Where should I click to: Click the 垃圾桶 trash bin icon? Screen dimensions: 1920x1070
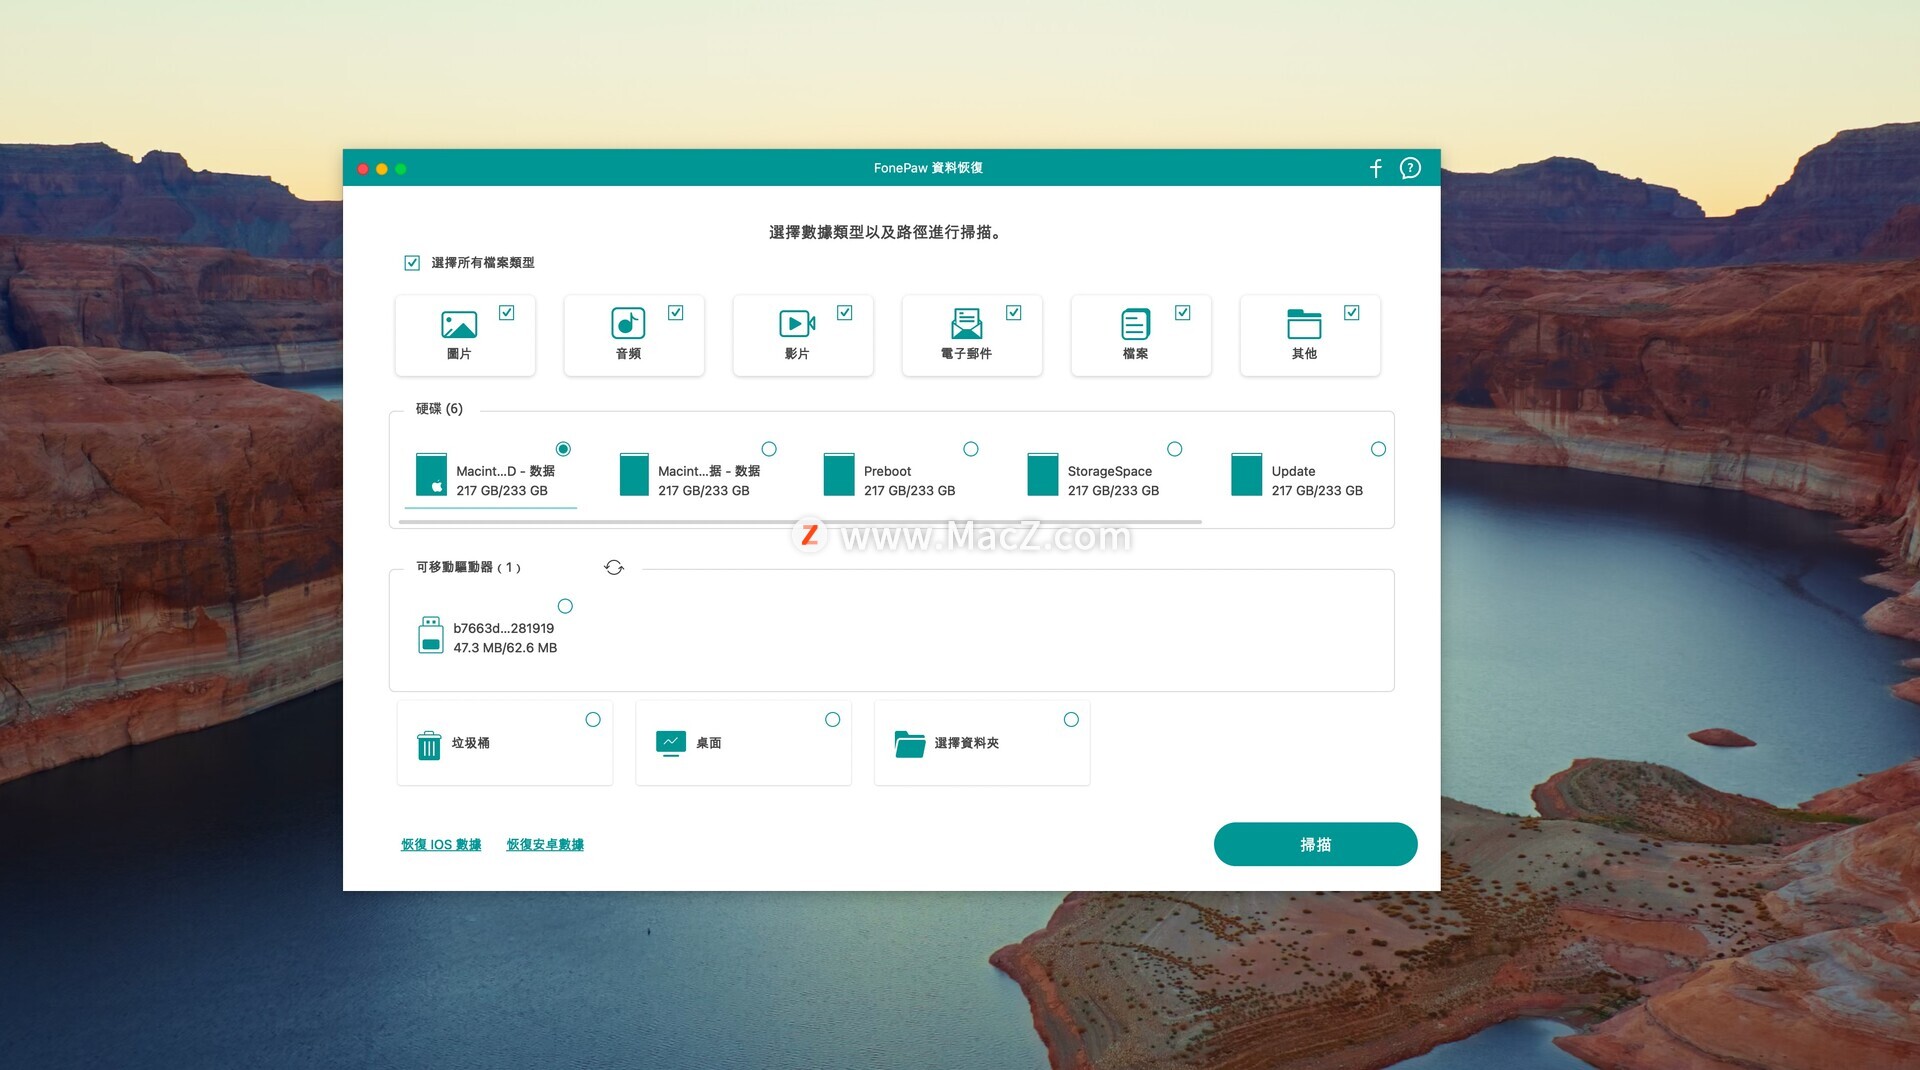click(429, 744)
